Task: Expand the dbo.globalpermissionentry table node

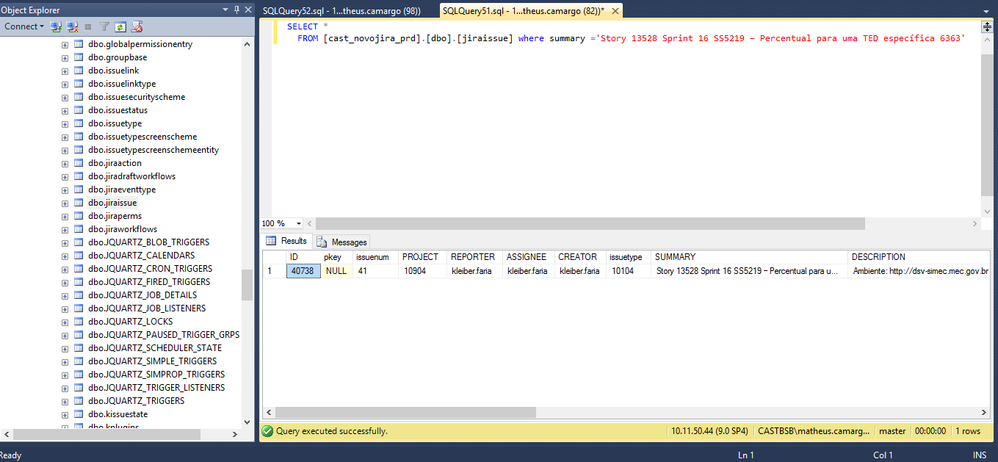Action: [65, 45]
